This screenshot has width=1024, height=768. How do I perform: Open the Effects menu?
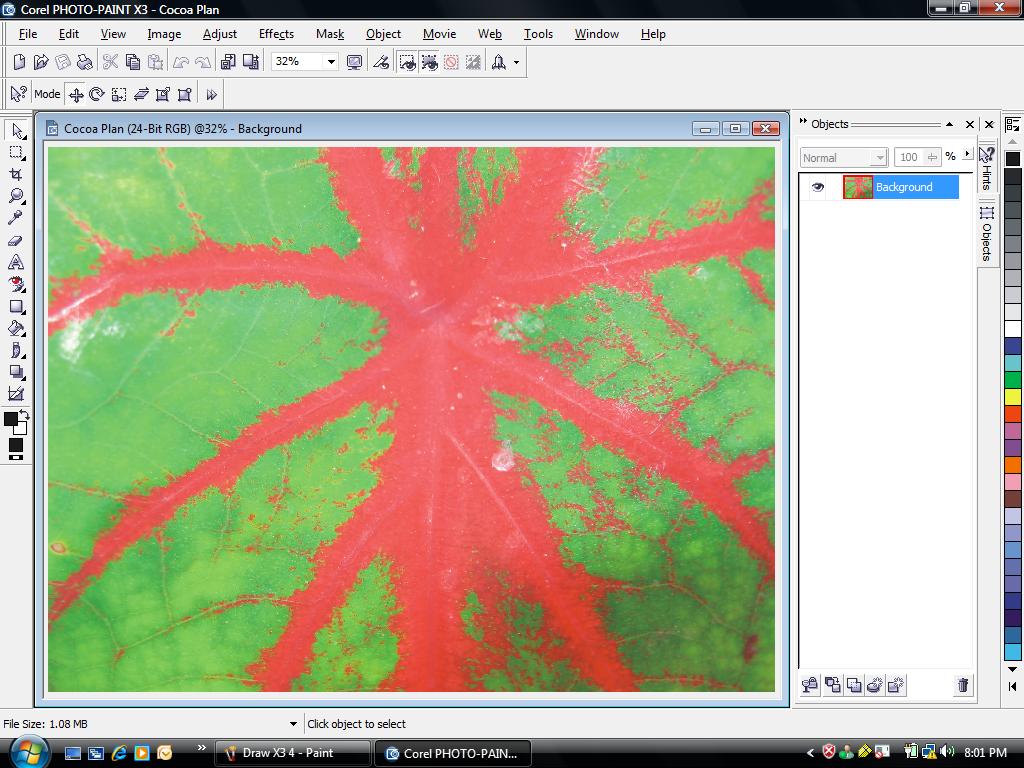click(x=276, y=34)
